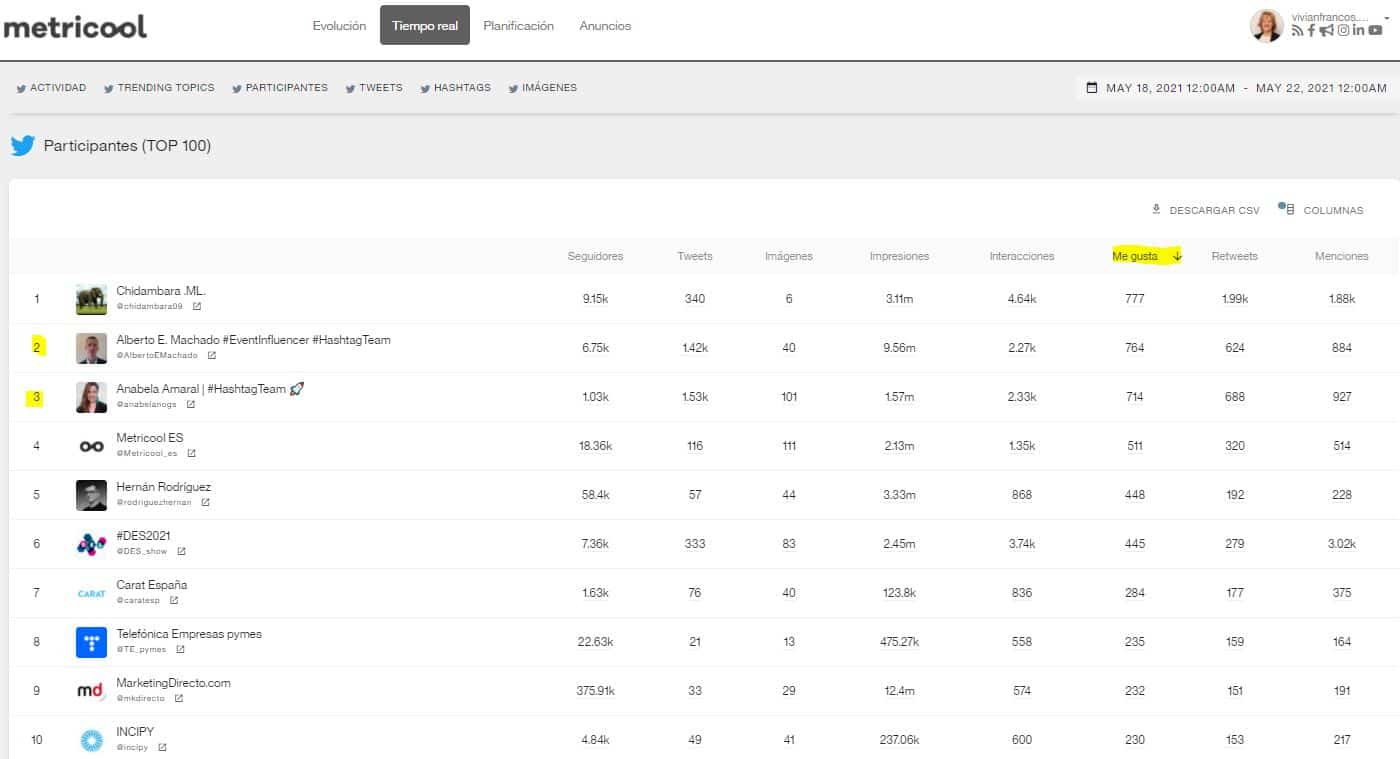Click Anabela Amaral avatar photo
This screenshot has width=1400, height=759.
(91, 397)
